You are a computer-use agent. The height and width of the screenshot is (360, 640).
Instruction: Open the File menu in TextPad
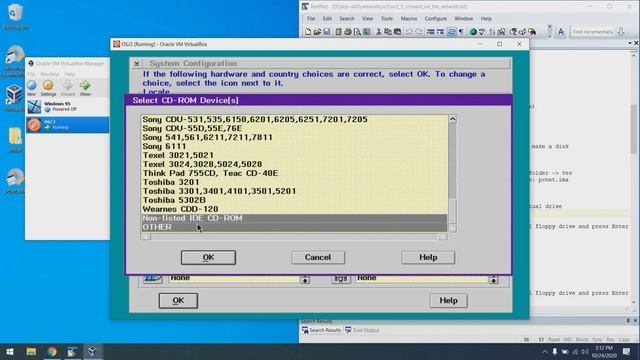311,19
